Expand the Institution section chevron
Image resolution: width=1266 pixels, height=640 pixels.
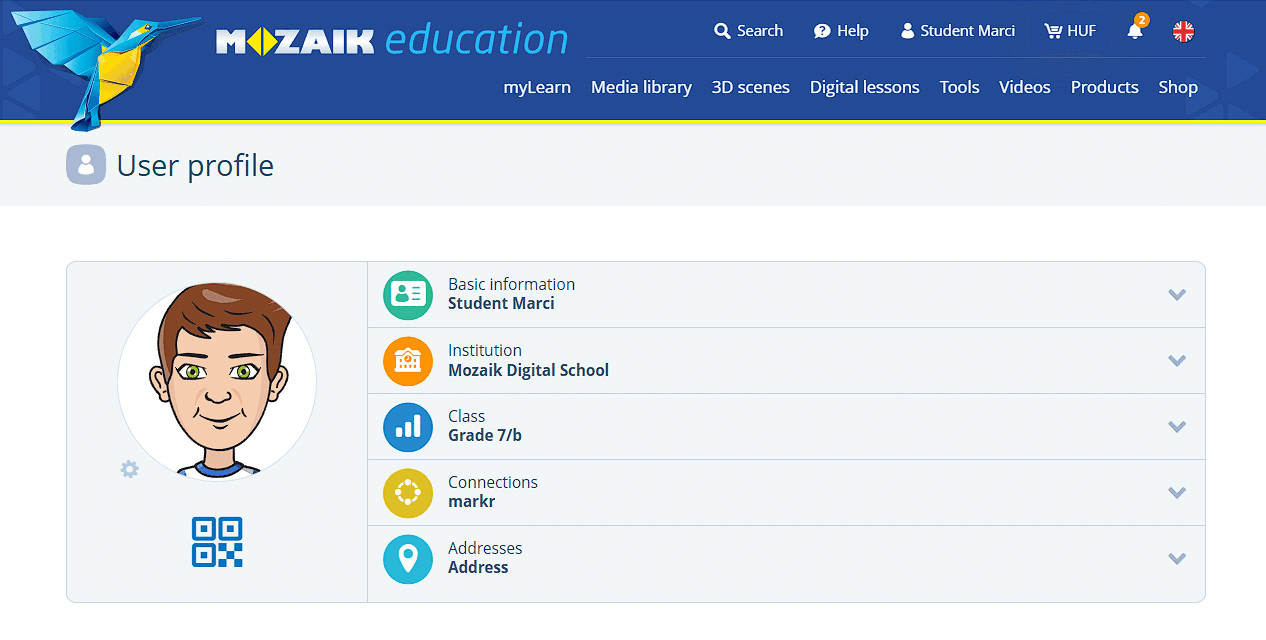coord(1177,361)
